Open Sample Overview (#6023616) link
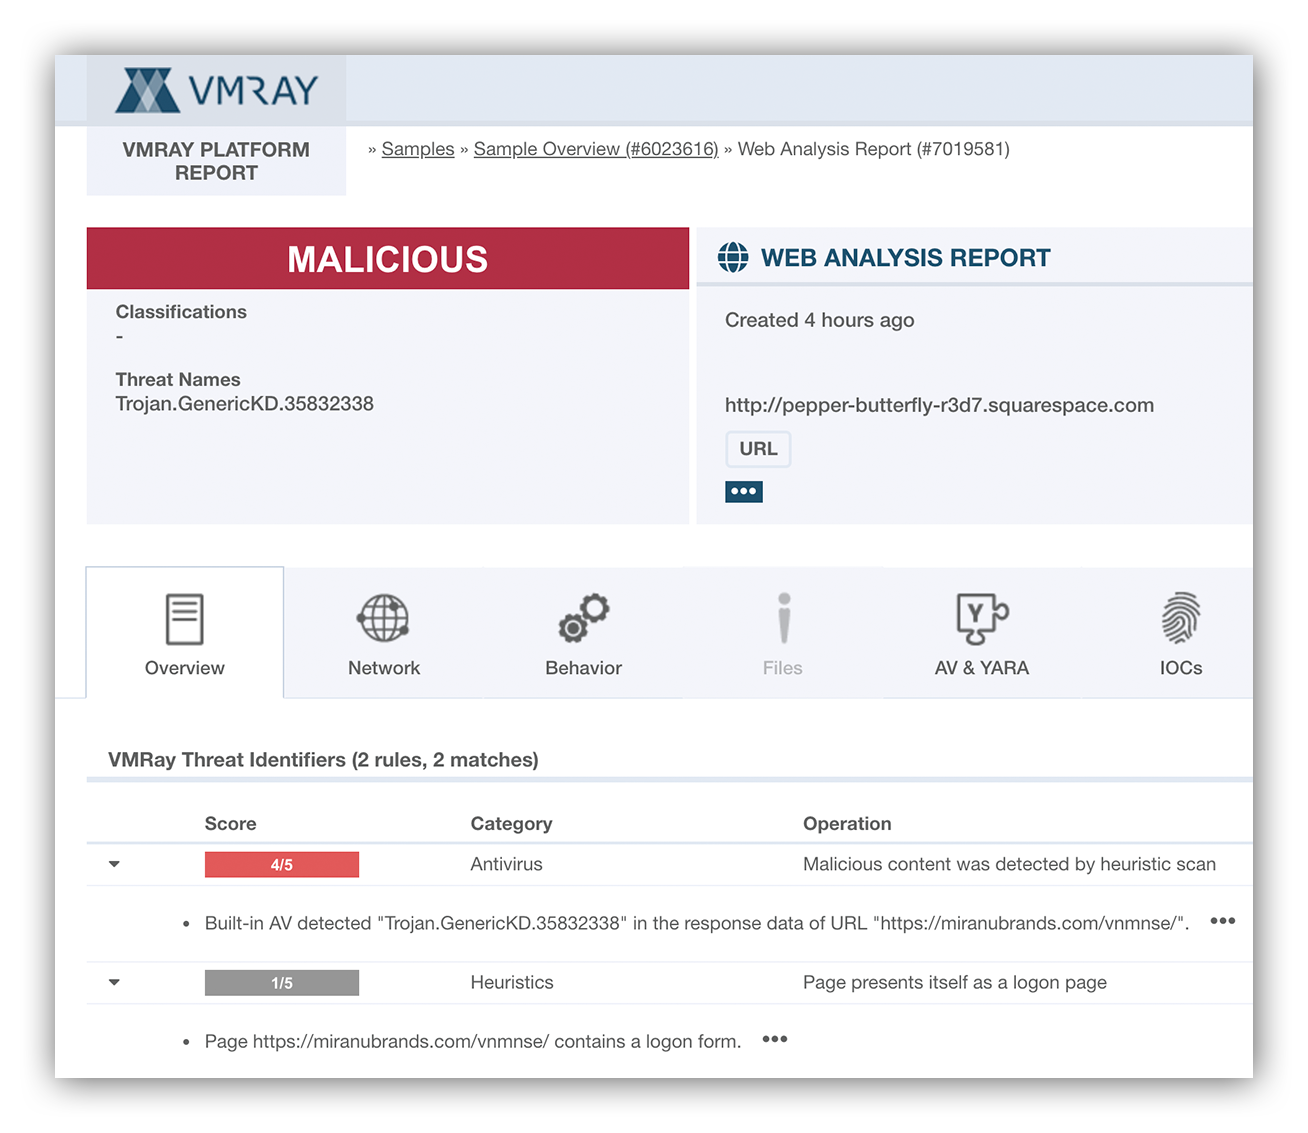The image size is (1308, 1133). [x=596, y=149]
